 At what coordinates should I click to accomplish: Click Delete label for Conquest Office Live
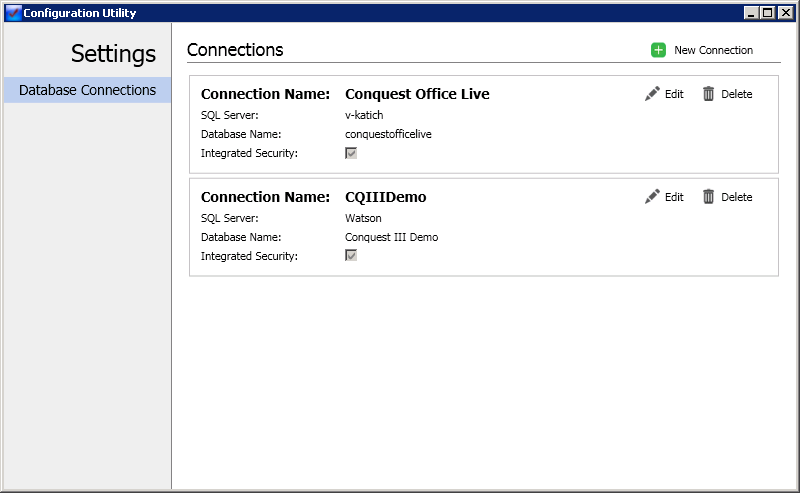coord(737,94)
